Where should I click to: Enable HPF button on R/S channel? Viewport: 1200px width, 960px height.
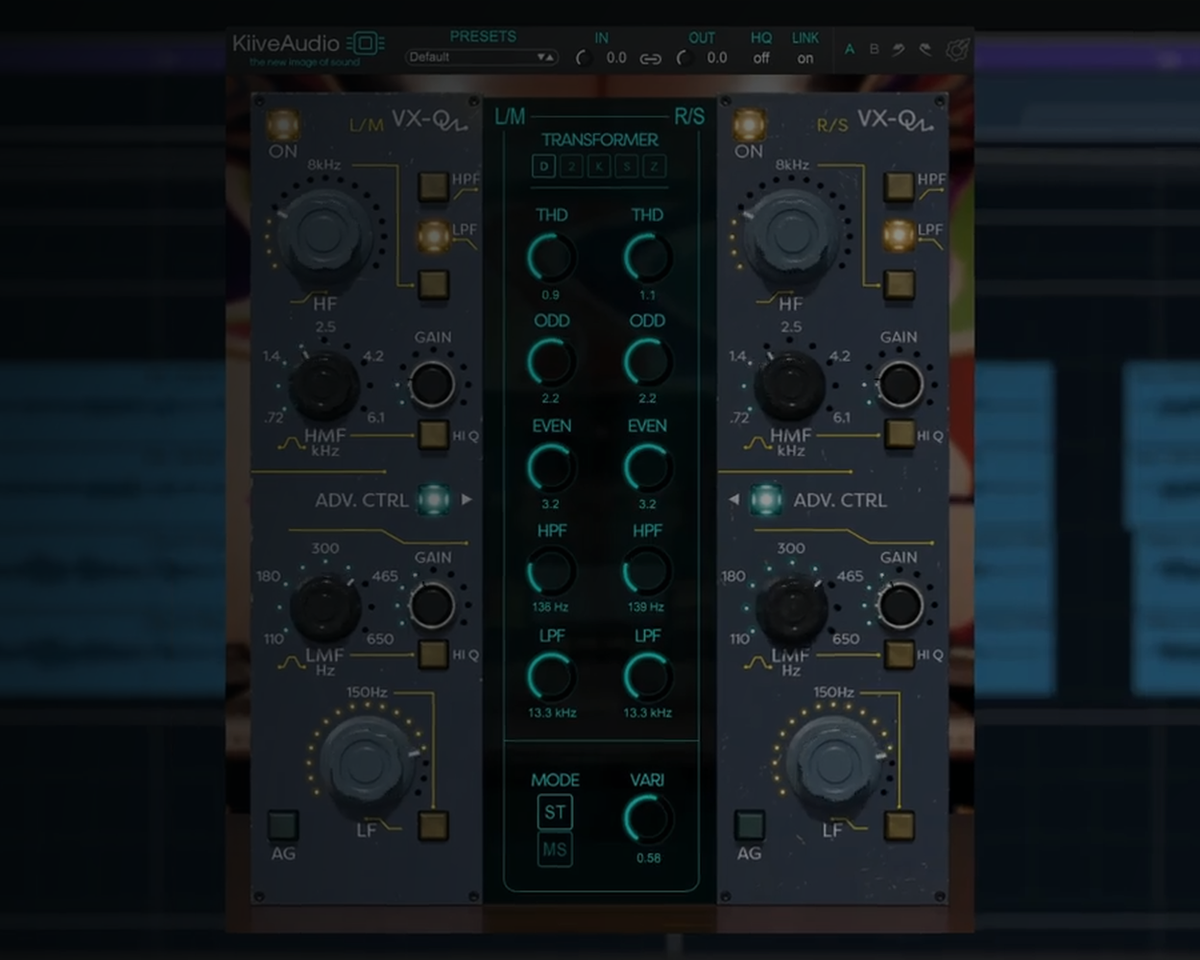click(899, 186)
